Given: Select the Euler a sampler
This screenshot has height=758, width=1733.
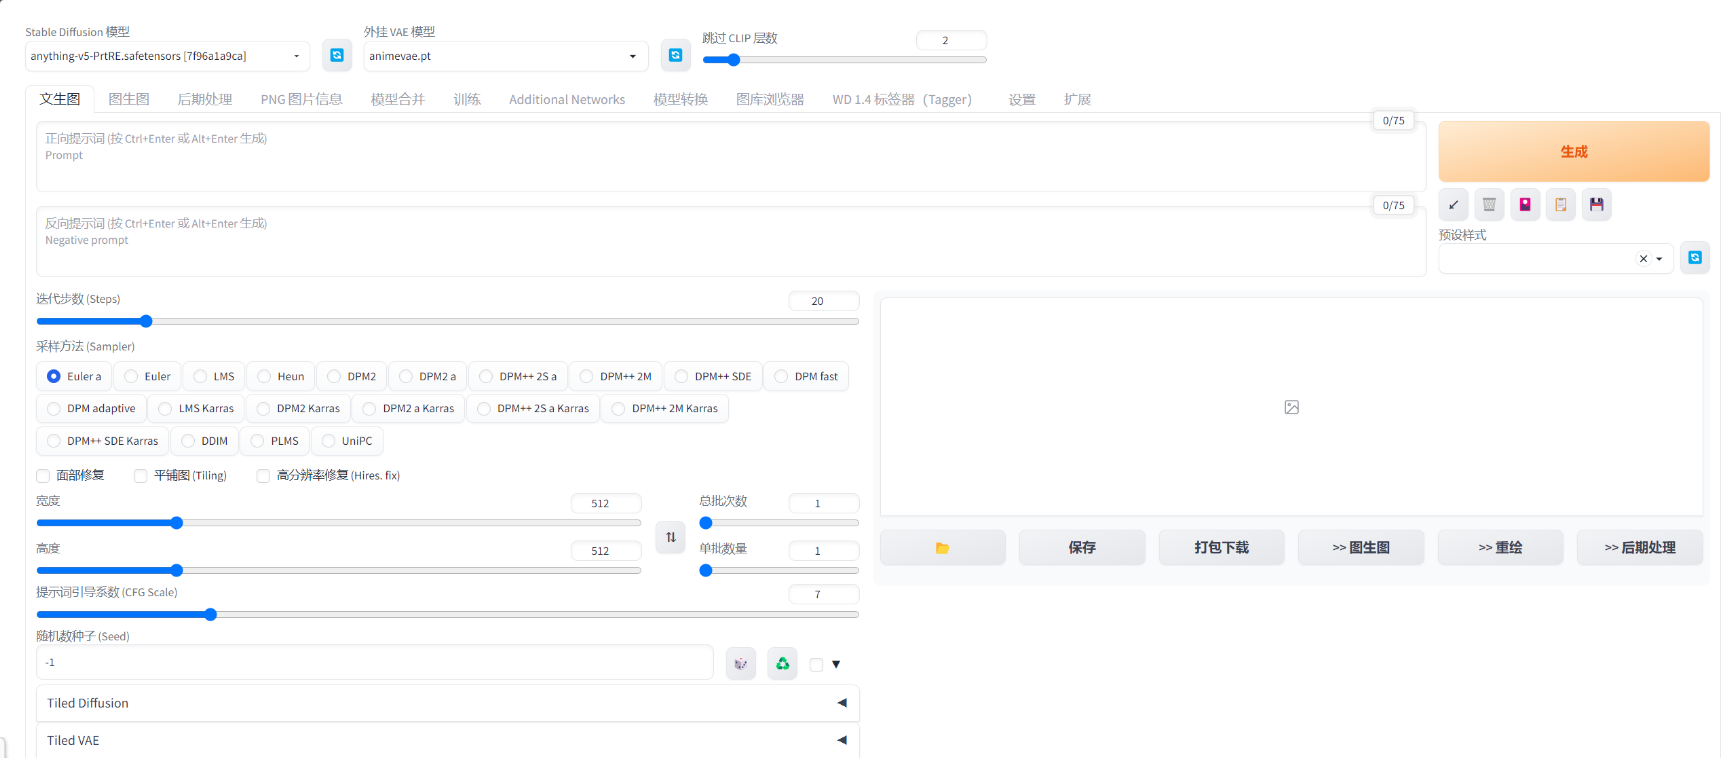Looking at the screenshot, I should pos(74,376).
